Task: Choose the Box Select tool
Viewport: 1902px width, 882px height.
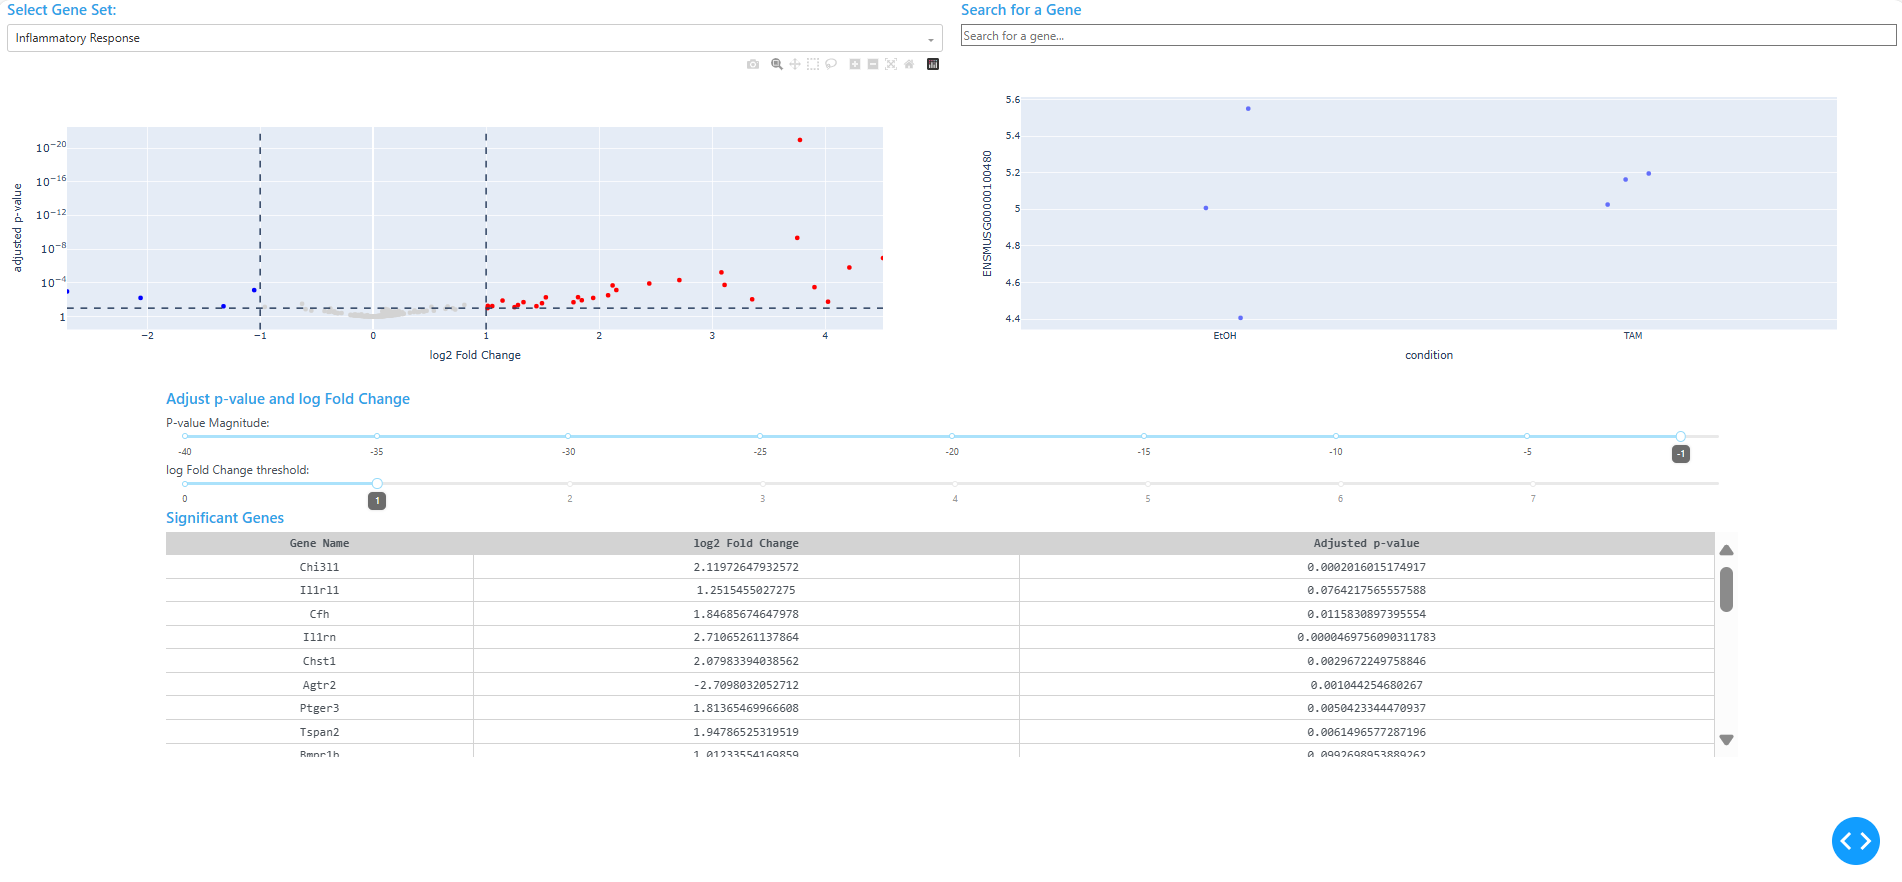Action: click(x=813, y=64)
